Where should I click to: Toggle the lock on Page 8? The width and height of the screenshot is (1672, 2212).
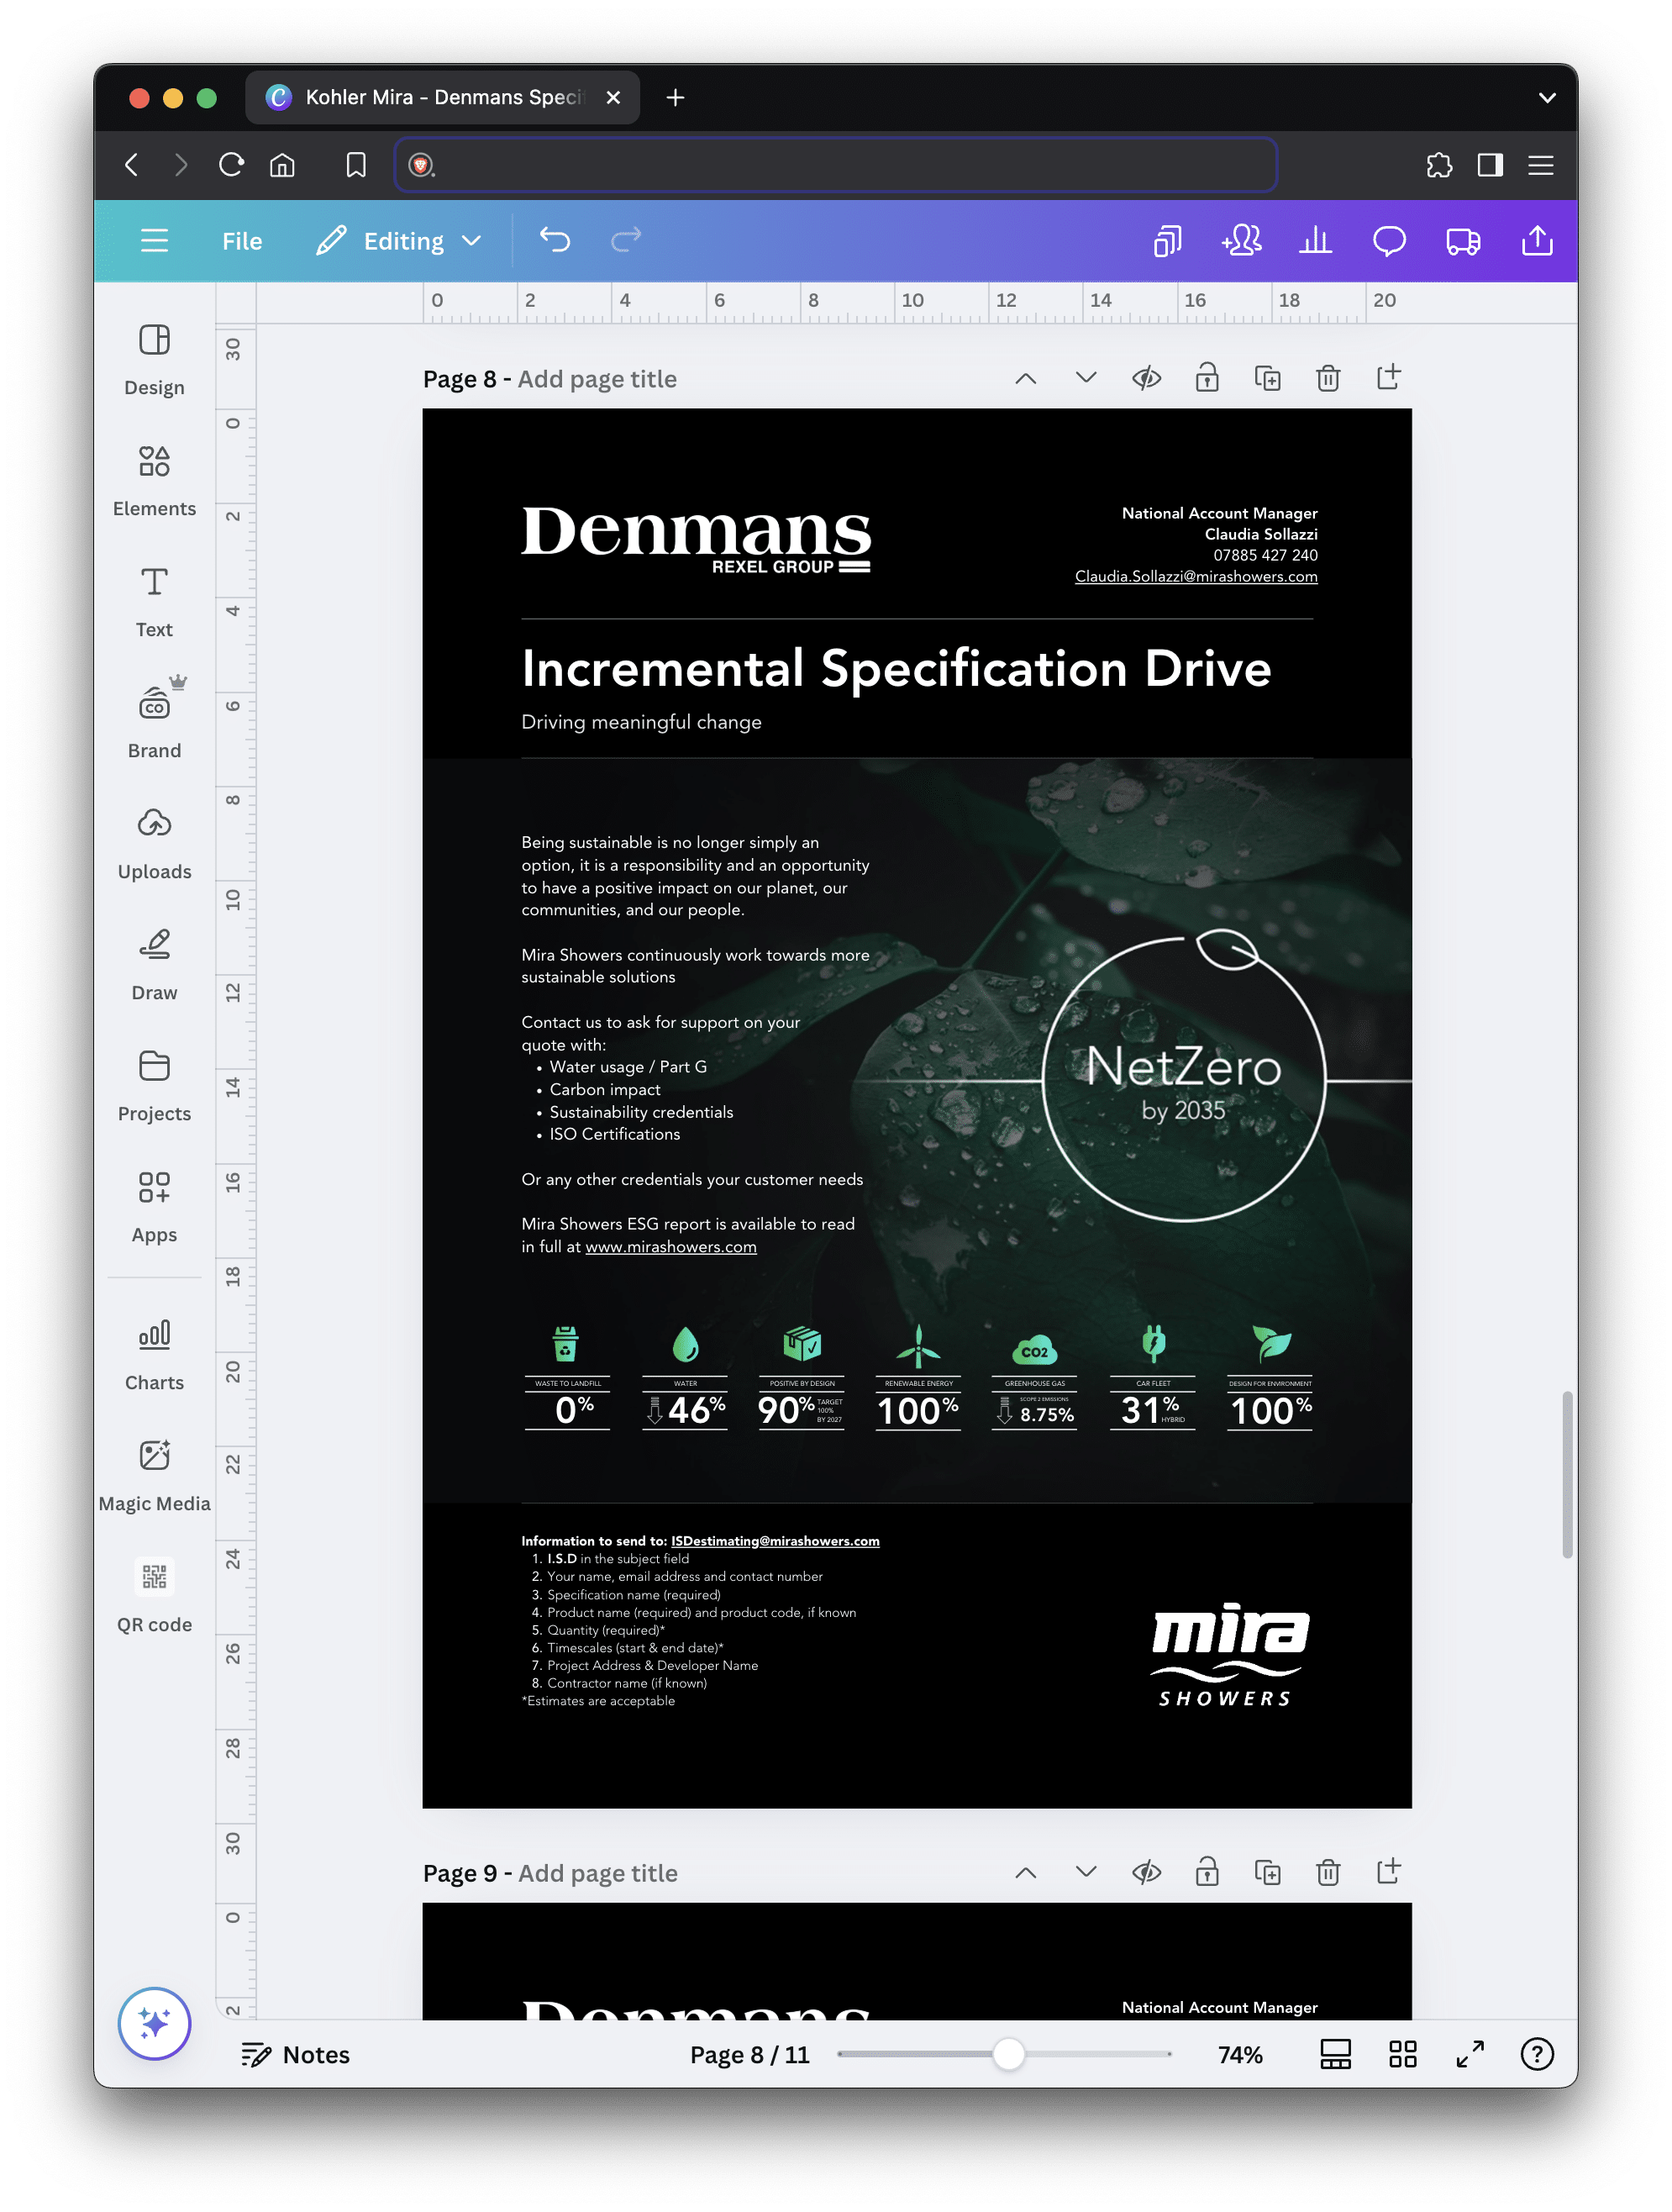pos(1207,378)
